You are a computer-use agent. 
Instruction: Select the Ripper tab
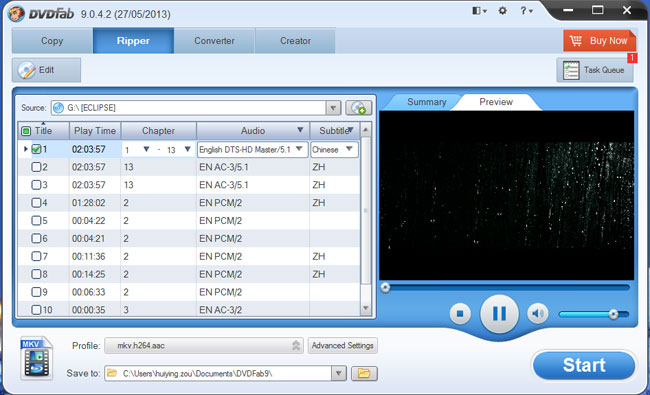(x=133, y=41)
